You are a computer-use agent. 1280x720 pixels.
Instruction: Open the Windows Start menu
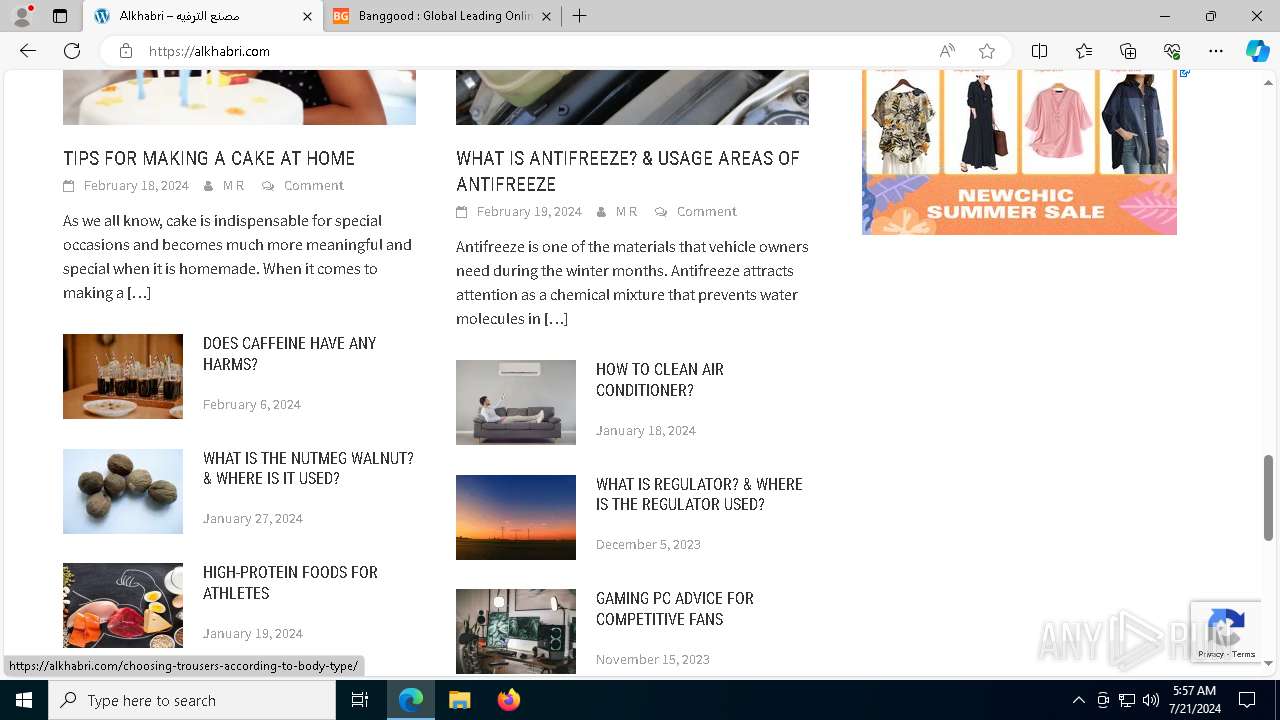click(x=24, y=700)
